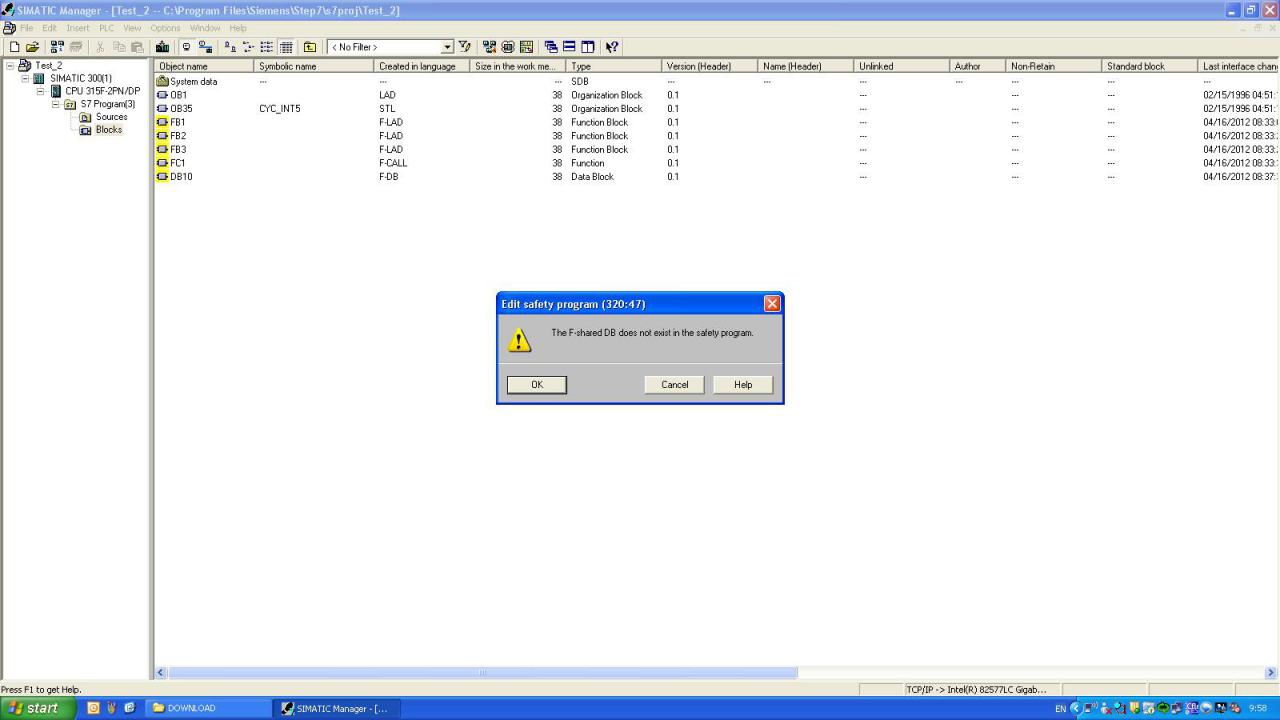The height and width of the screenshot is (720, 1280).
Task: Click the system tray clock
Action: [1257, 708]
